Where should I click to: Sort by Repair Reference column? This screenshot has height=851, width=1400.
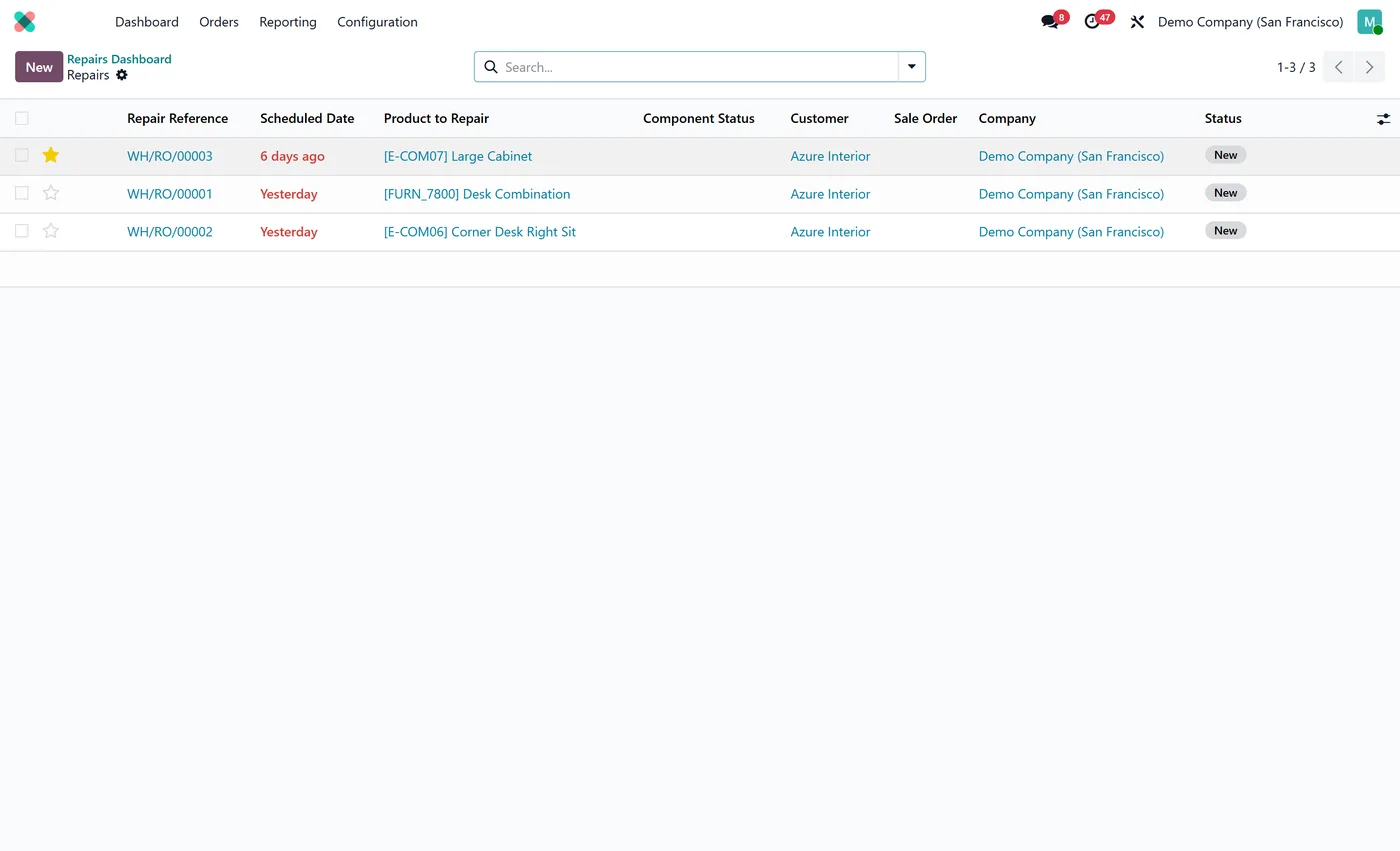click(177, 118)
